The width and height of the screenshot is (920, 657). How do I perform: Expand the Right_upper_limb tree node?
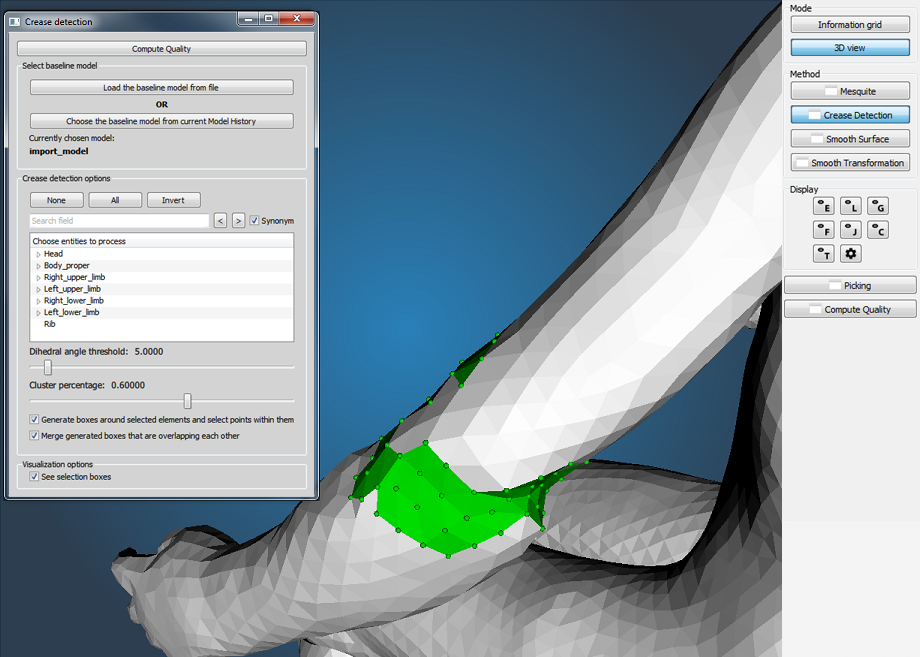(38, 277)
